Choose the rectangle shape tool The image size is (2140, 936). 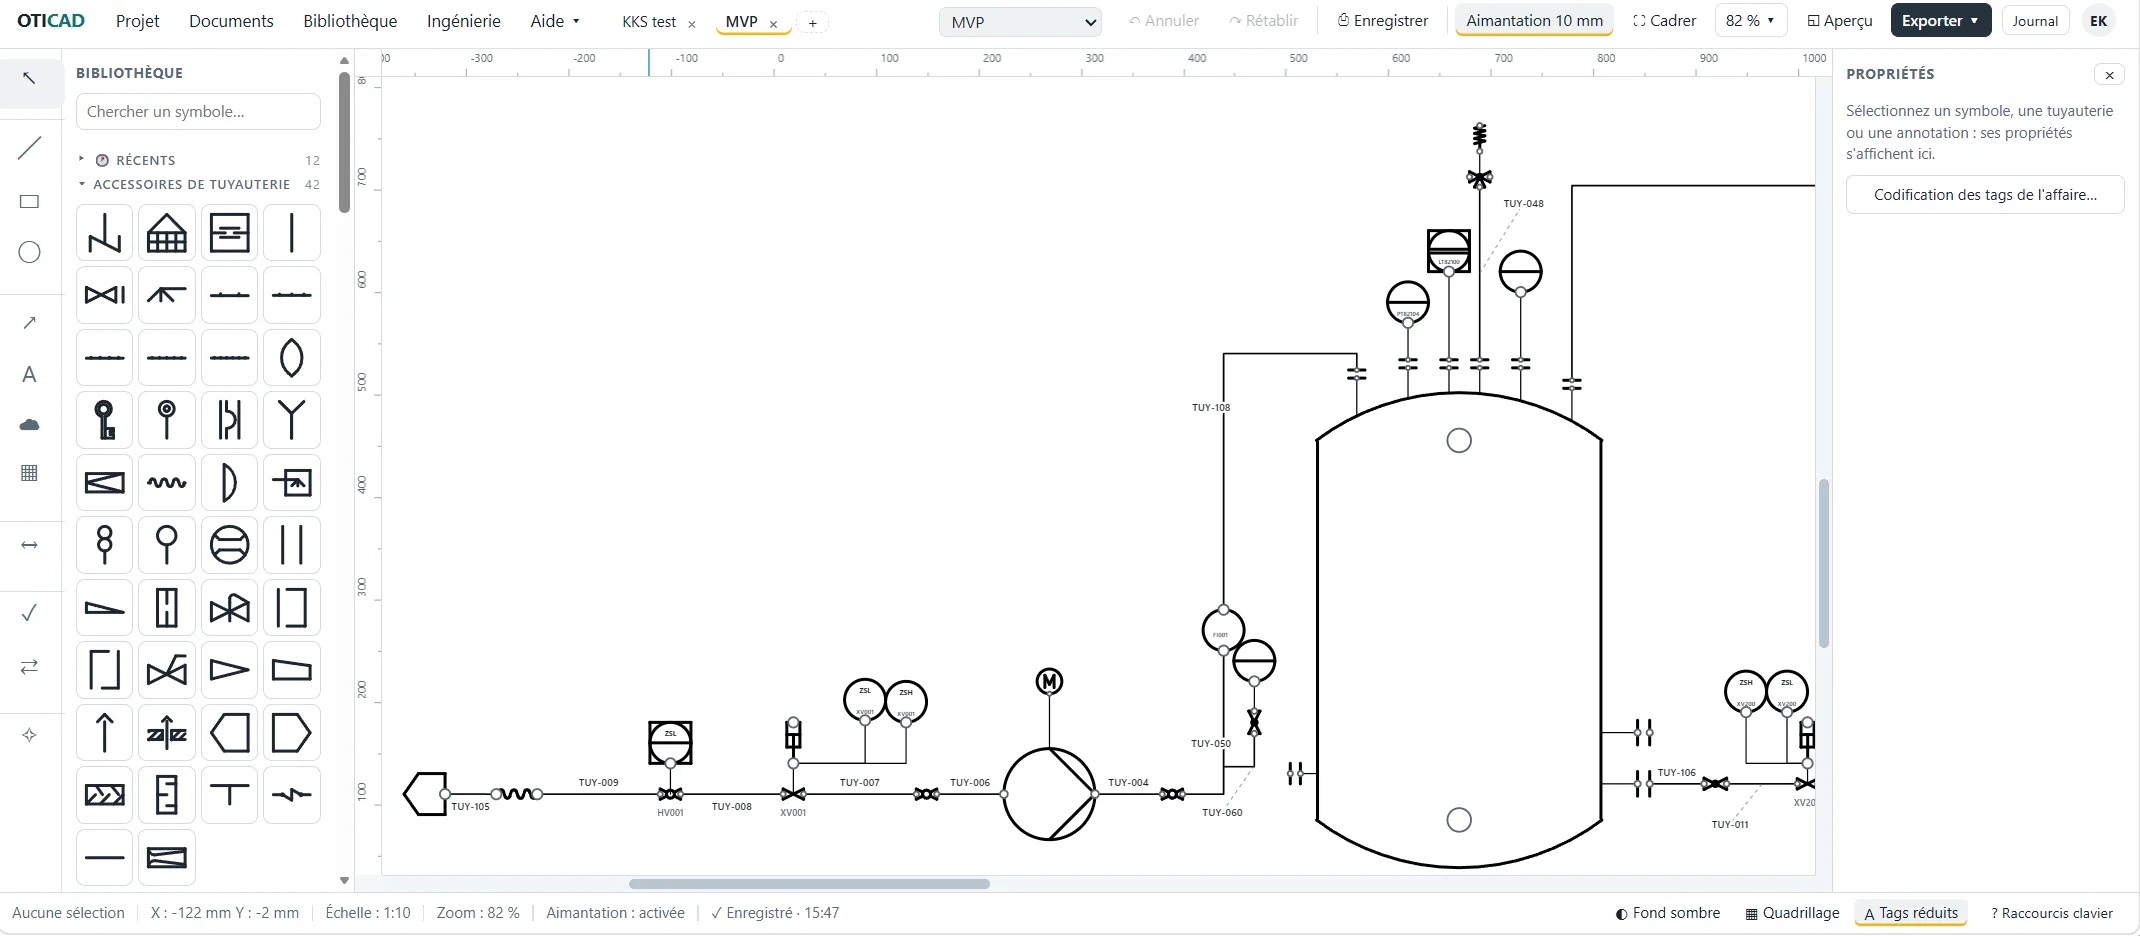pyautogui.click(x=30, y=201)
